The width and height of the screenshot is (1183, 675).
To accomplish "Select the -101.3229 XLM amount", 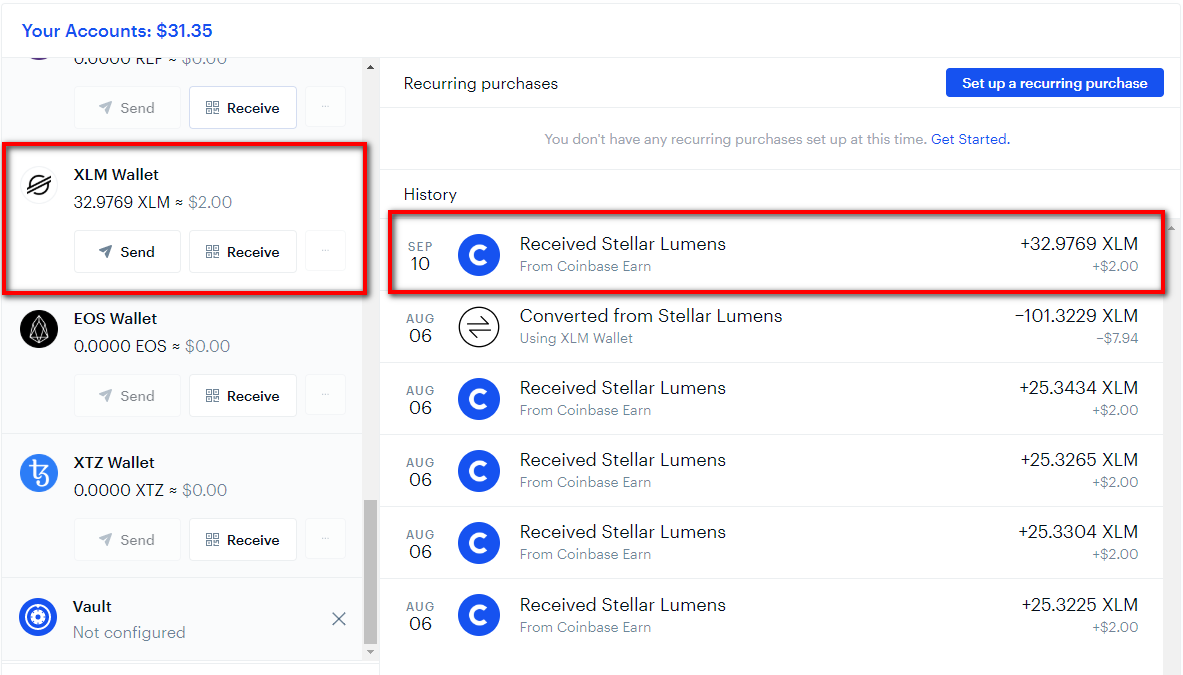I will click(1077, 315).
